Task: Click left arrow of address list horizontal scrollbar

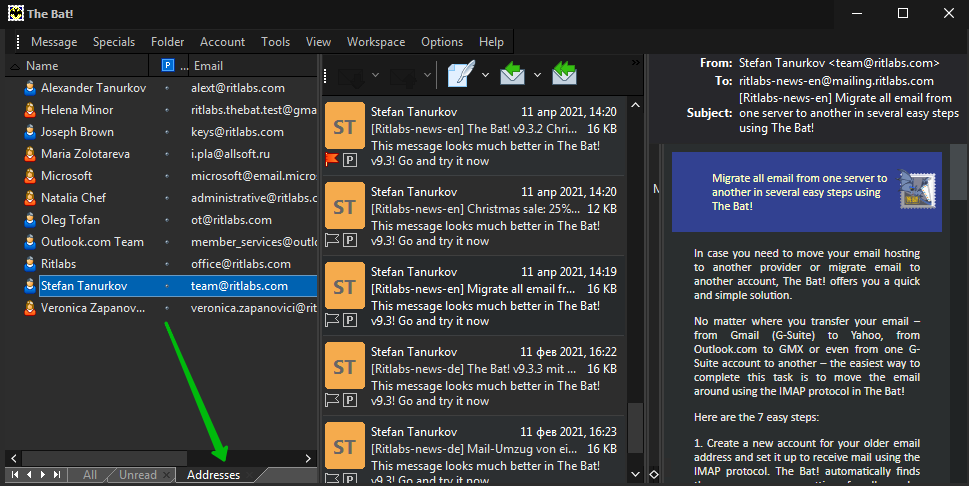Action: 14,458
